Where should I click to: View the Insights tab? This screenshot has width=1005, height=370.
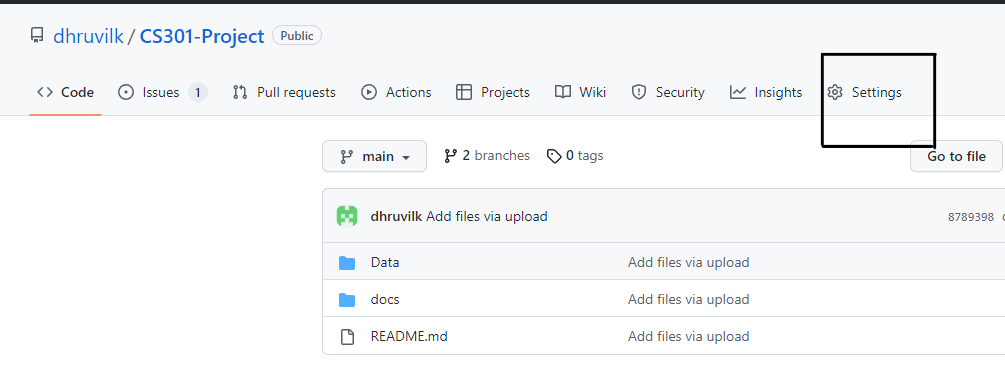(x=766, y=92)
